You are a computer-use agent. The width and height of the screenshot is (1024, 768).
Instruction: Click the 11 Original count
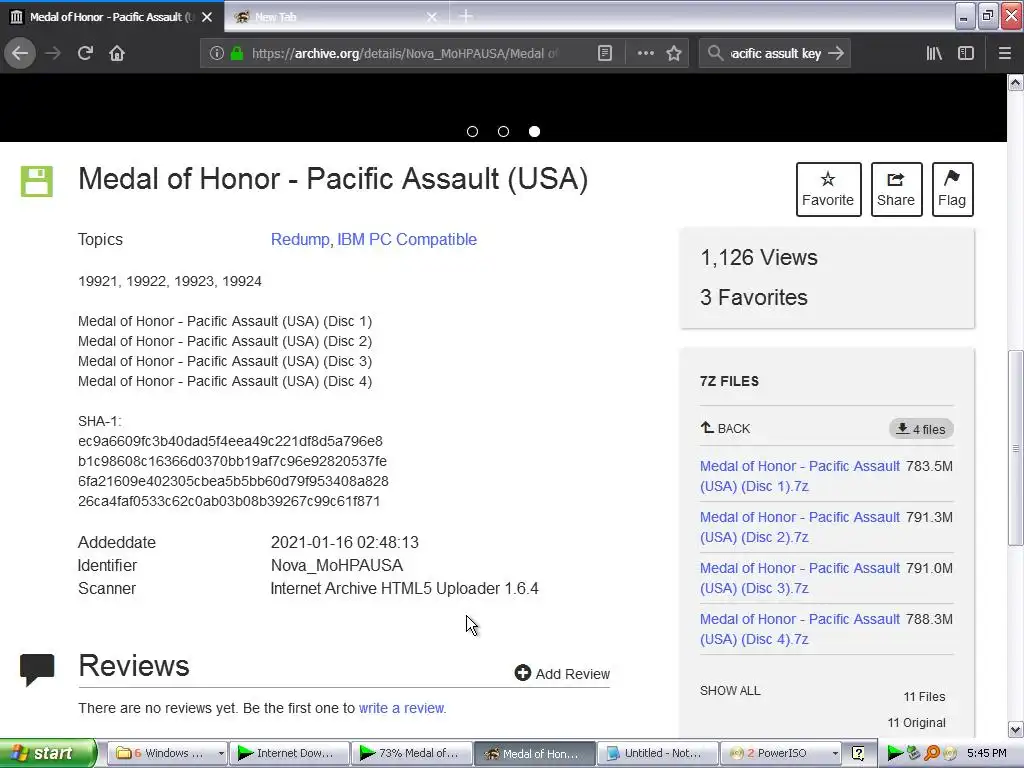click(916, 722)
